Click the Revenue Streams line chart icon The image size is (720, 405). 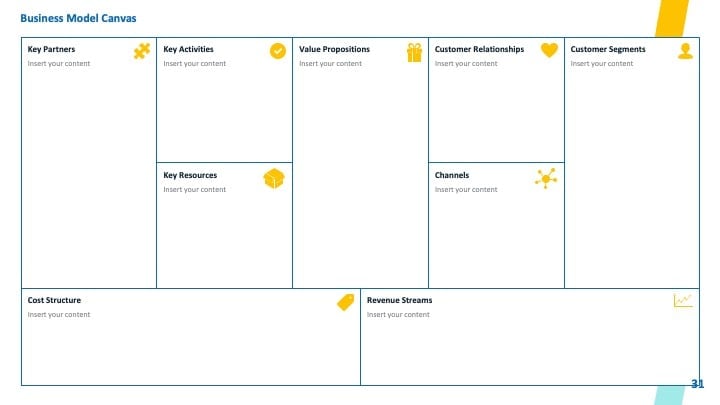point(683,300)
